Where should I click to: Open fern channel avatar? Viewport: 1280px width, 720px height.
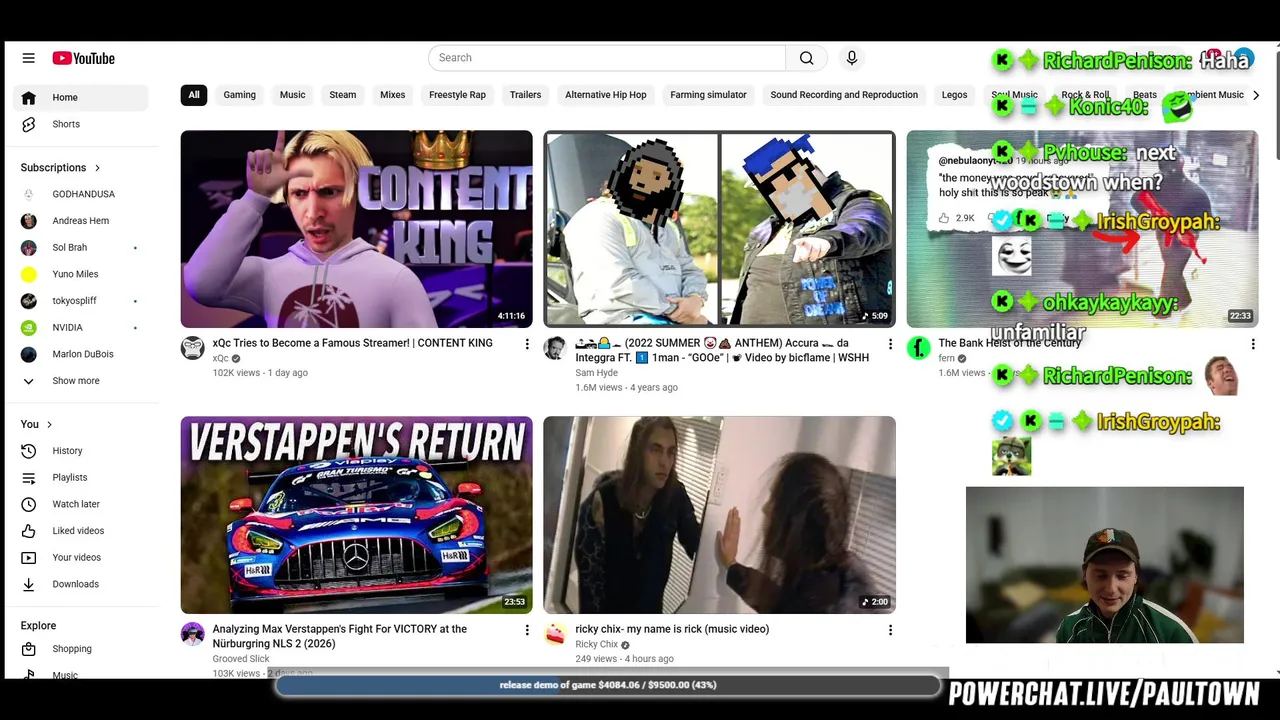[x=918, y=348]
